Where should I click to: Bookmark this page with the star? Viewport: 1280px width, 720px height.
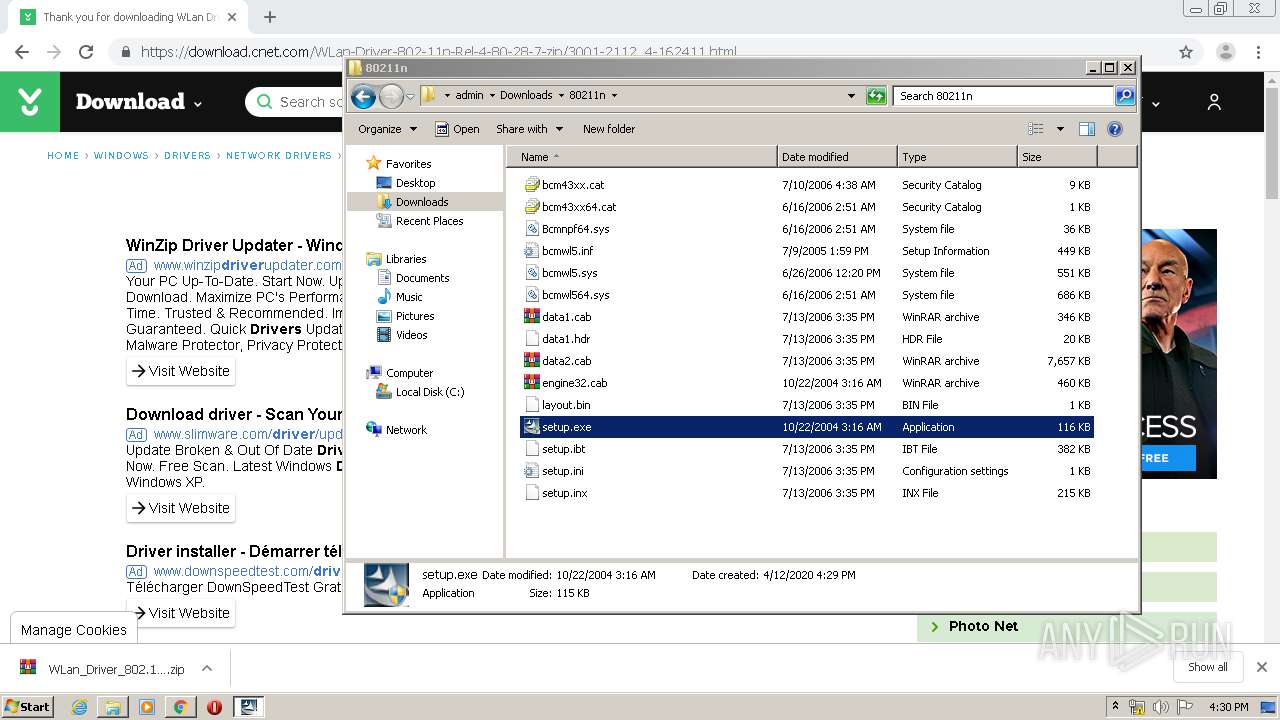pyautogui.click(x=1186, y=52)
